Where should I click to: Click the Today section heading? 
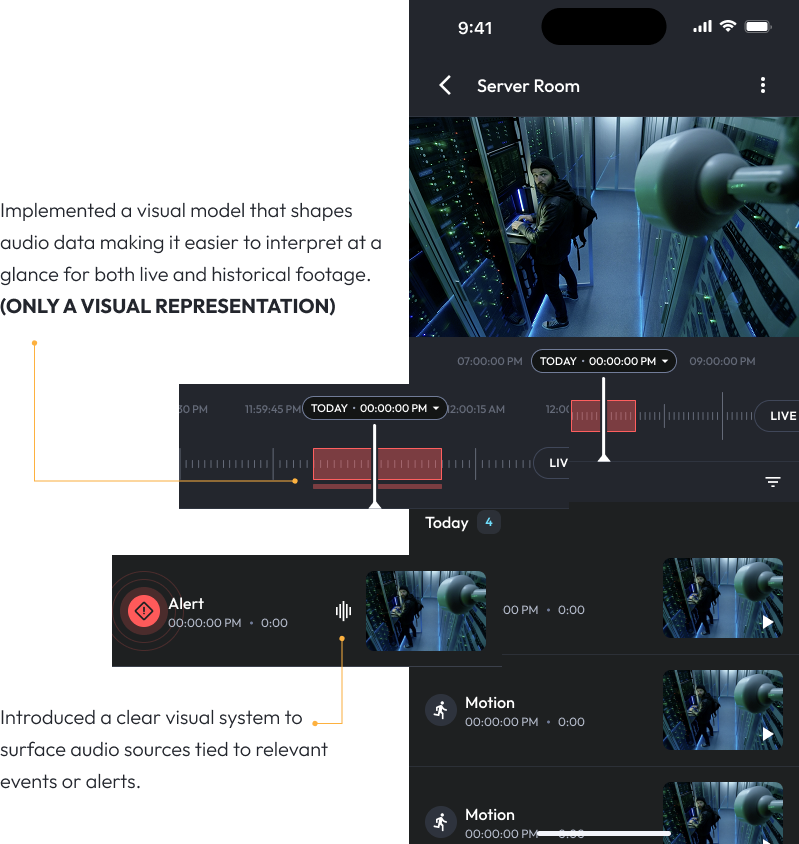click(446, 523)
